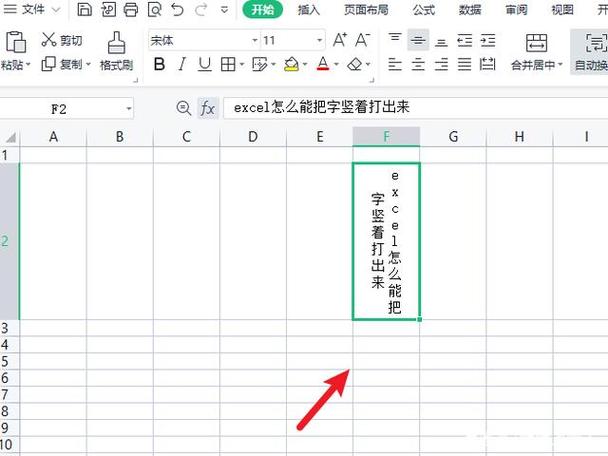Click the increase indent icon

(488, 40)
